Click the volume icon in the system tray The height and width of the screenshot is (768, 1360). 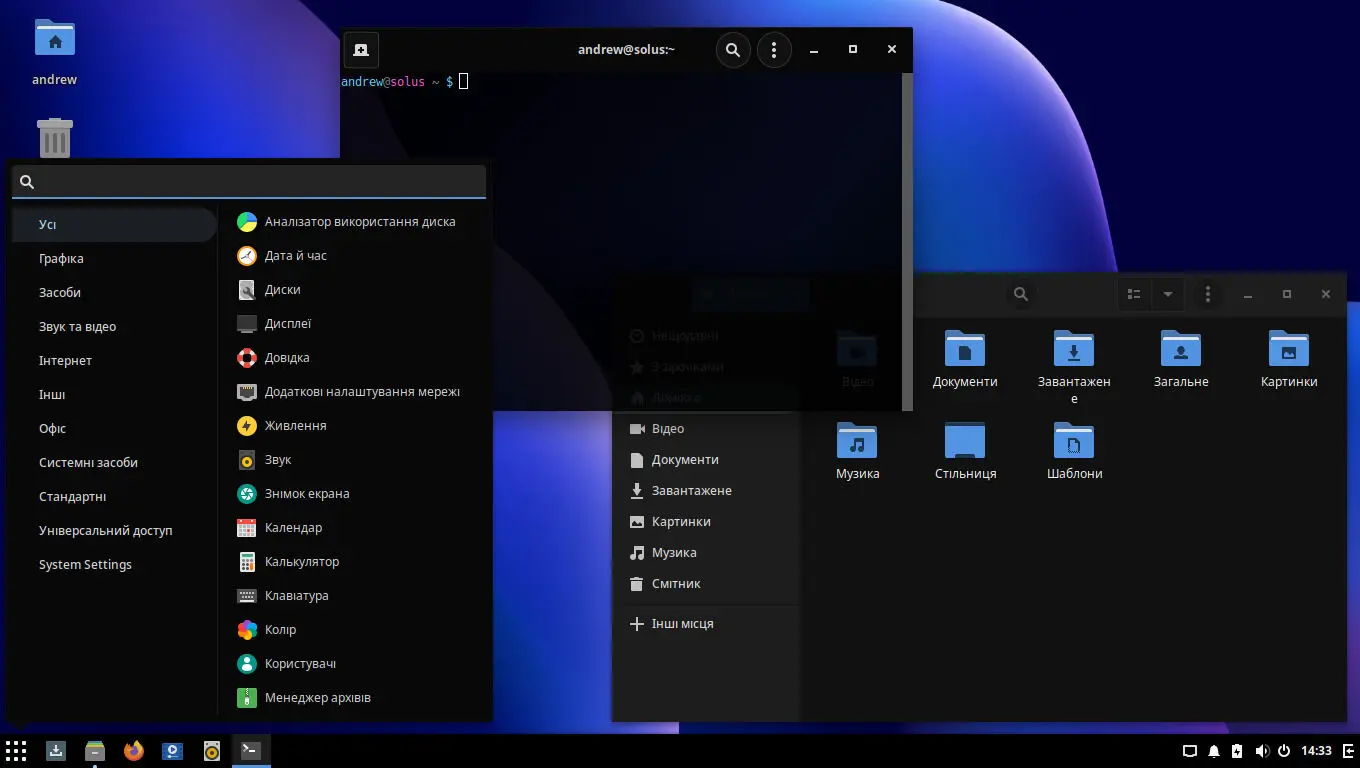tap(1262, 751)
